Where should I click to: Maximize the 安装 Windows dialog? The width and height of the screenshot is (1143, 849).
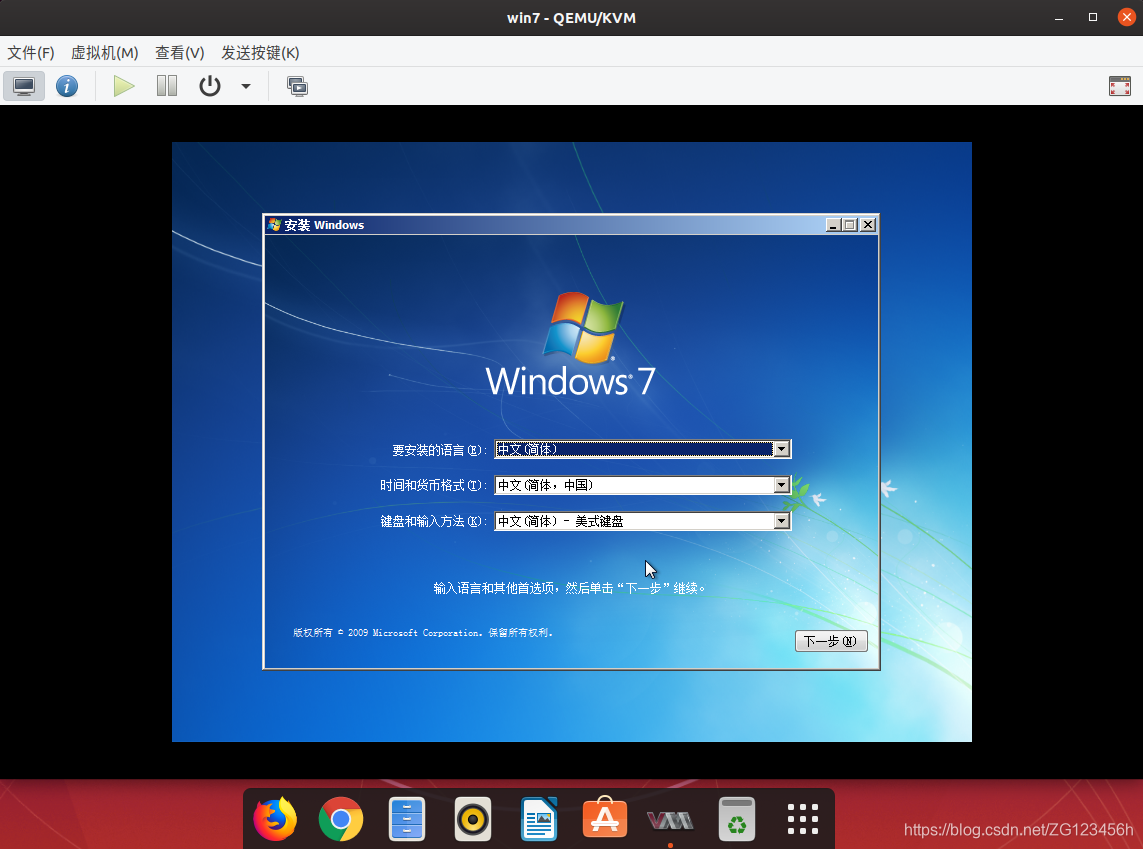(x=850, y=225)
